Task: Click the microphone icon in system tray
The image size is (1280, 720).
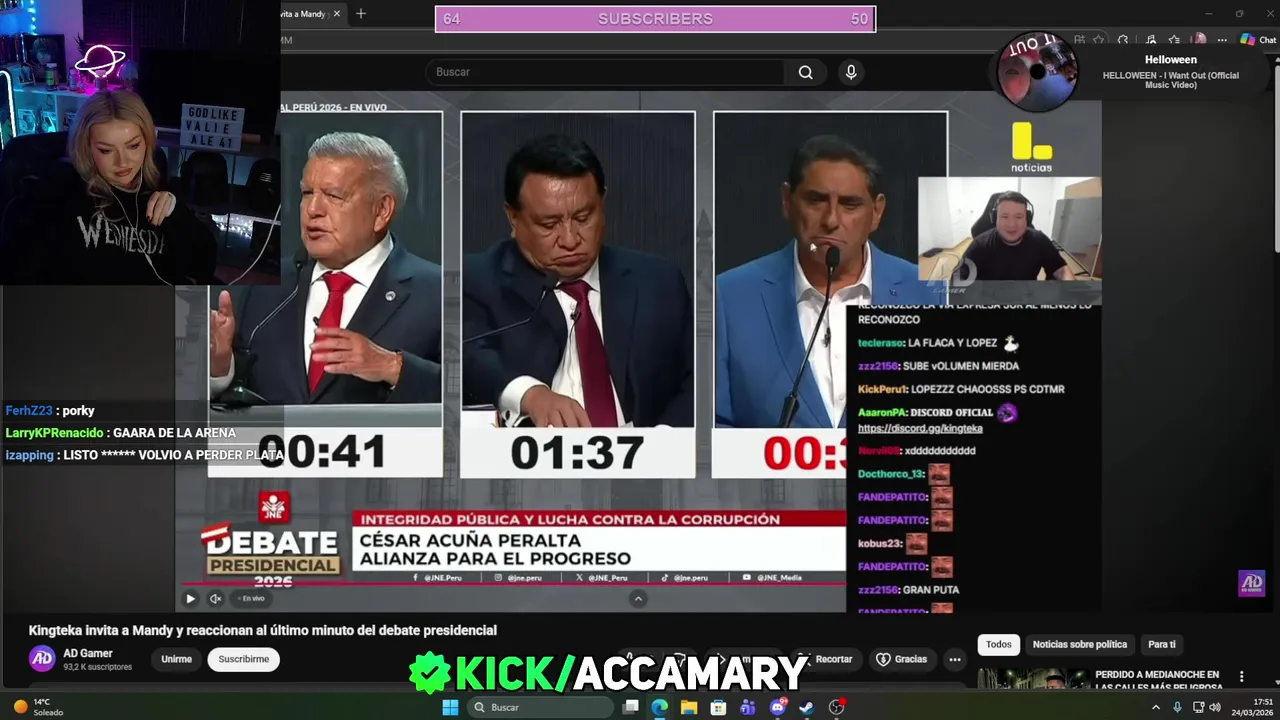Action: pyautogui.click(x=1177, y=707)
